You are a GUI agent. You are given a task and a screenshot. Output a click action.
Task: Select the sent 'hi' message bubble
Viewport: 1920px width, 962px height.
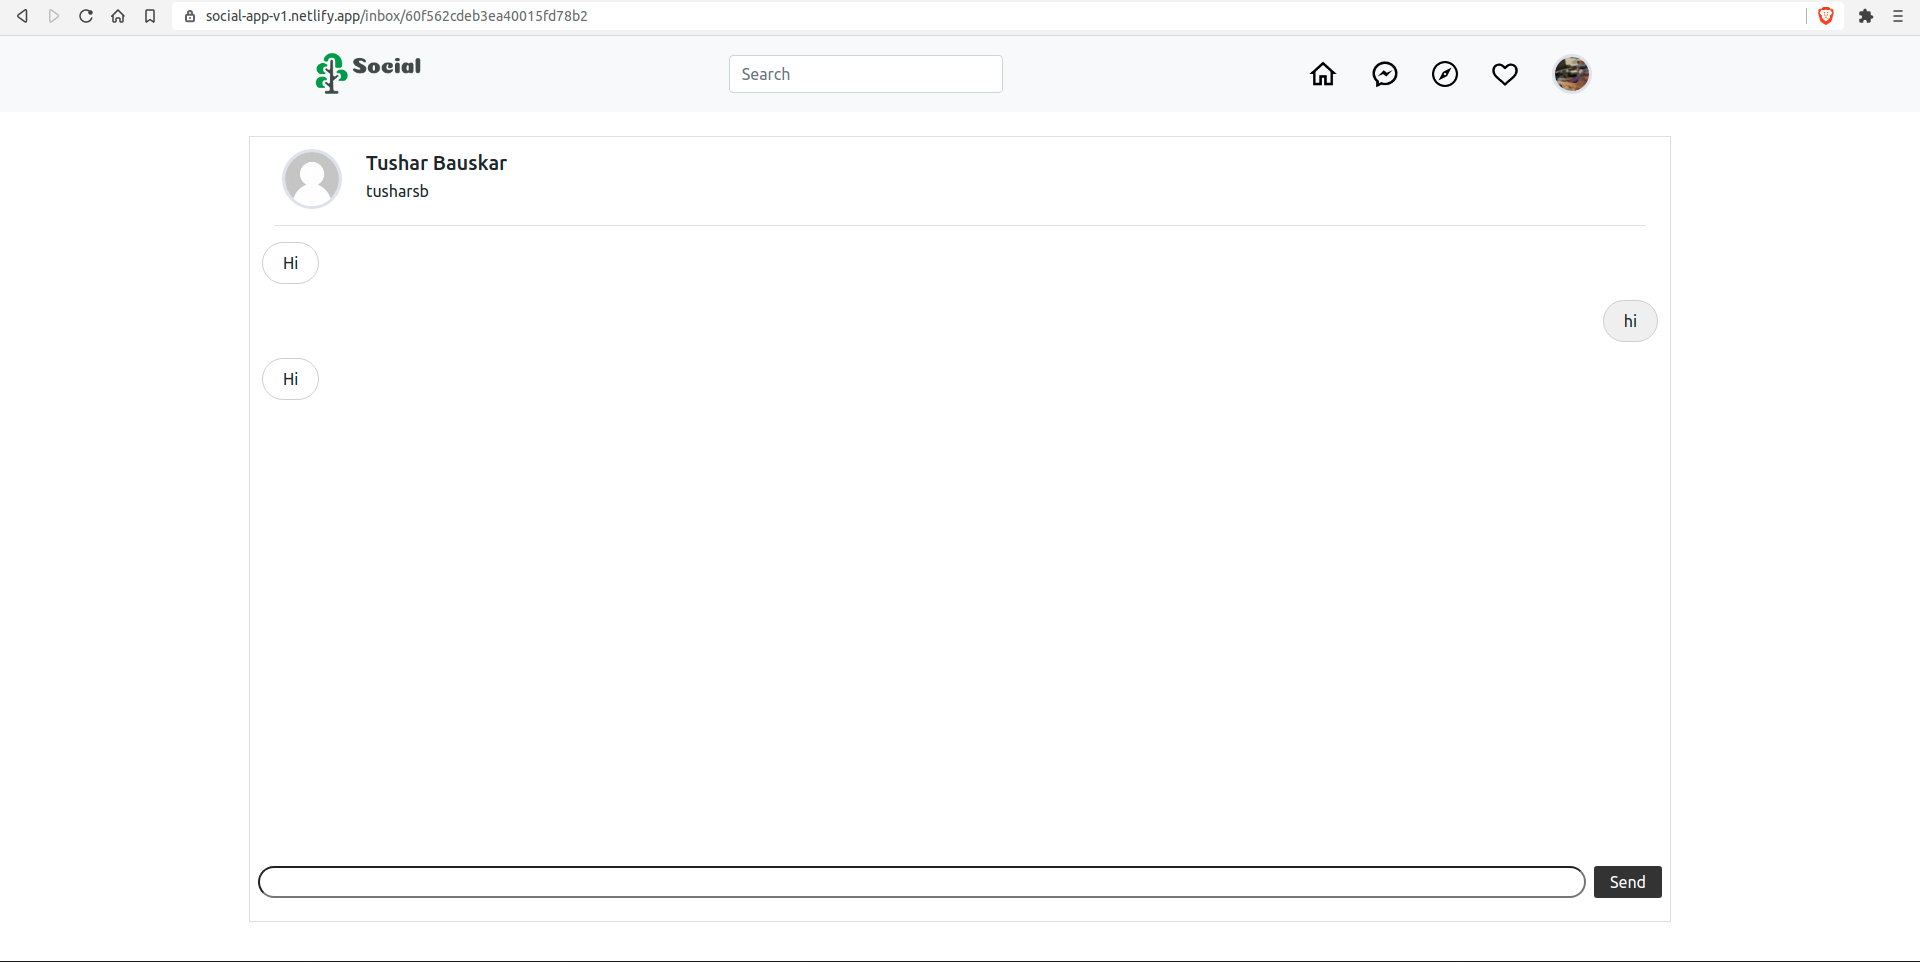[x=1630, y=321]
